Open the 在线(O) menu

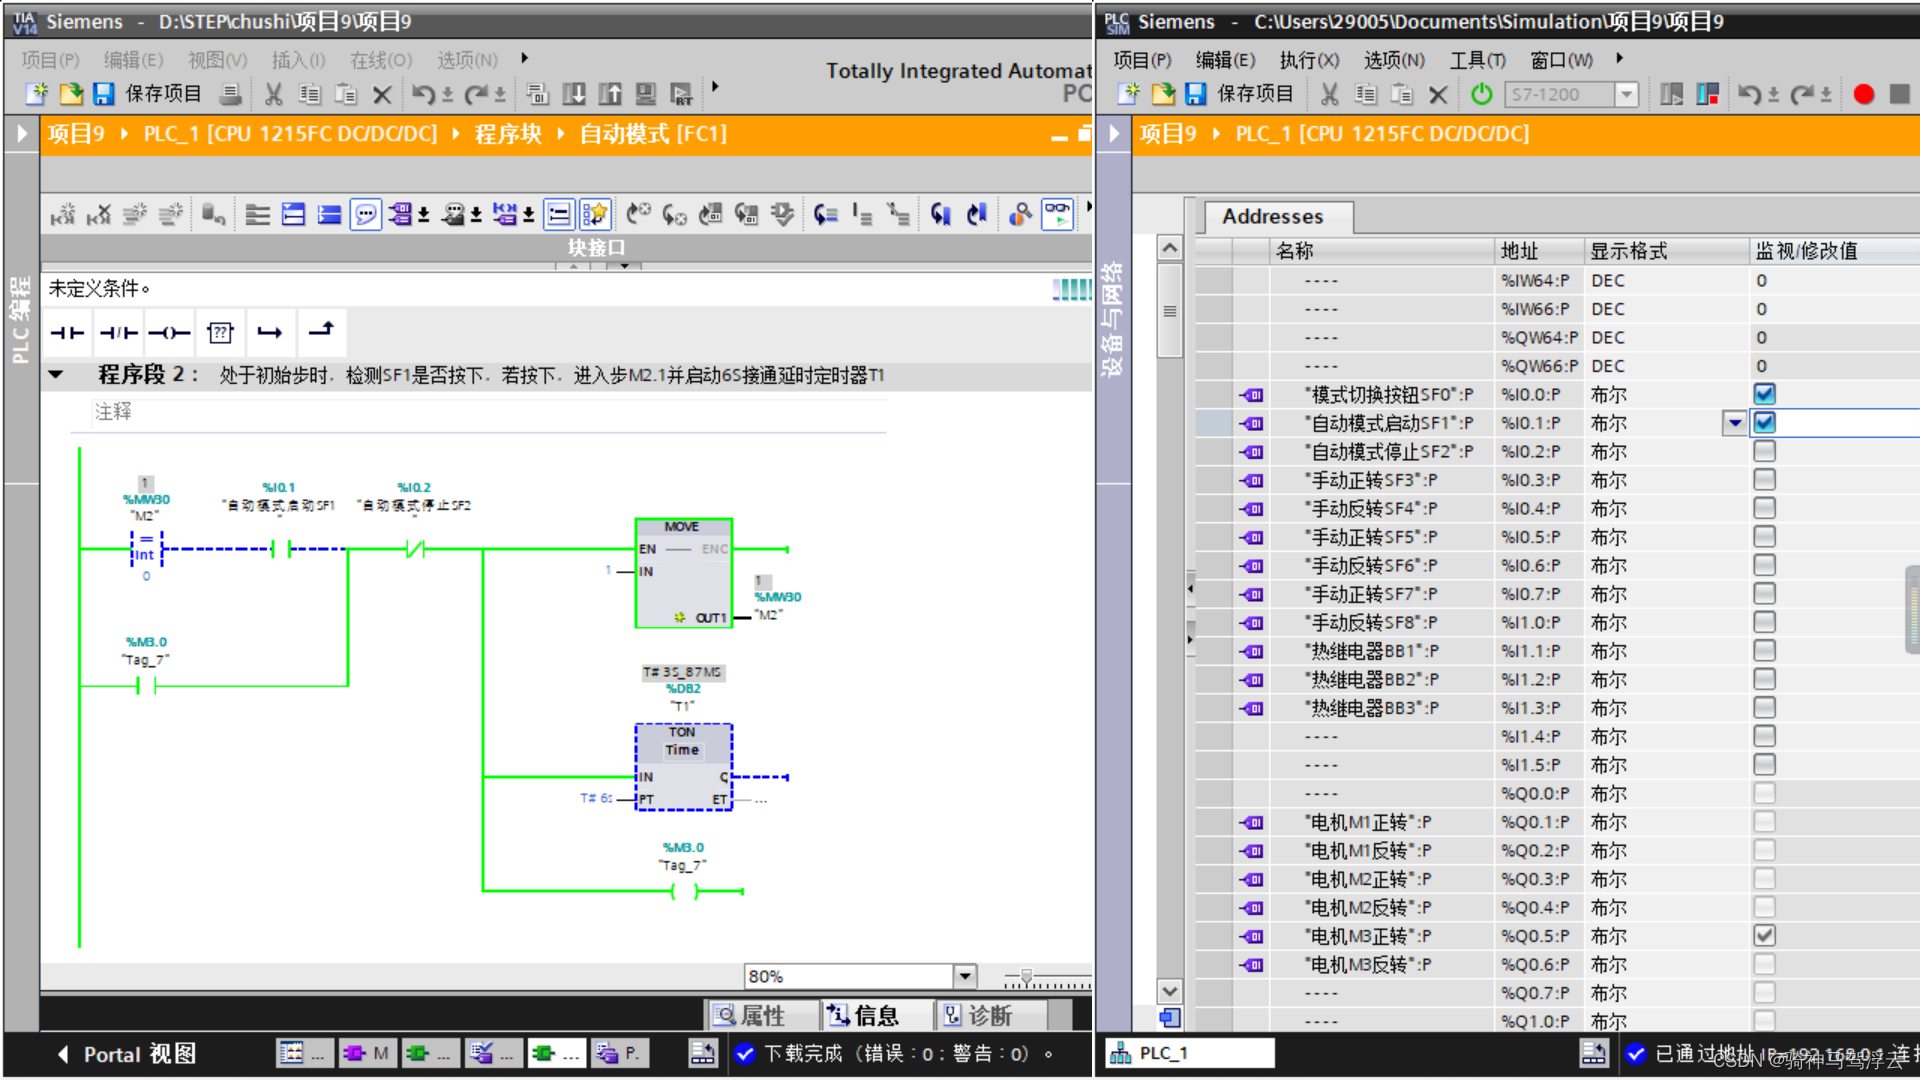pos(380,60)
